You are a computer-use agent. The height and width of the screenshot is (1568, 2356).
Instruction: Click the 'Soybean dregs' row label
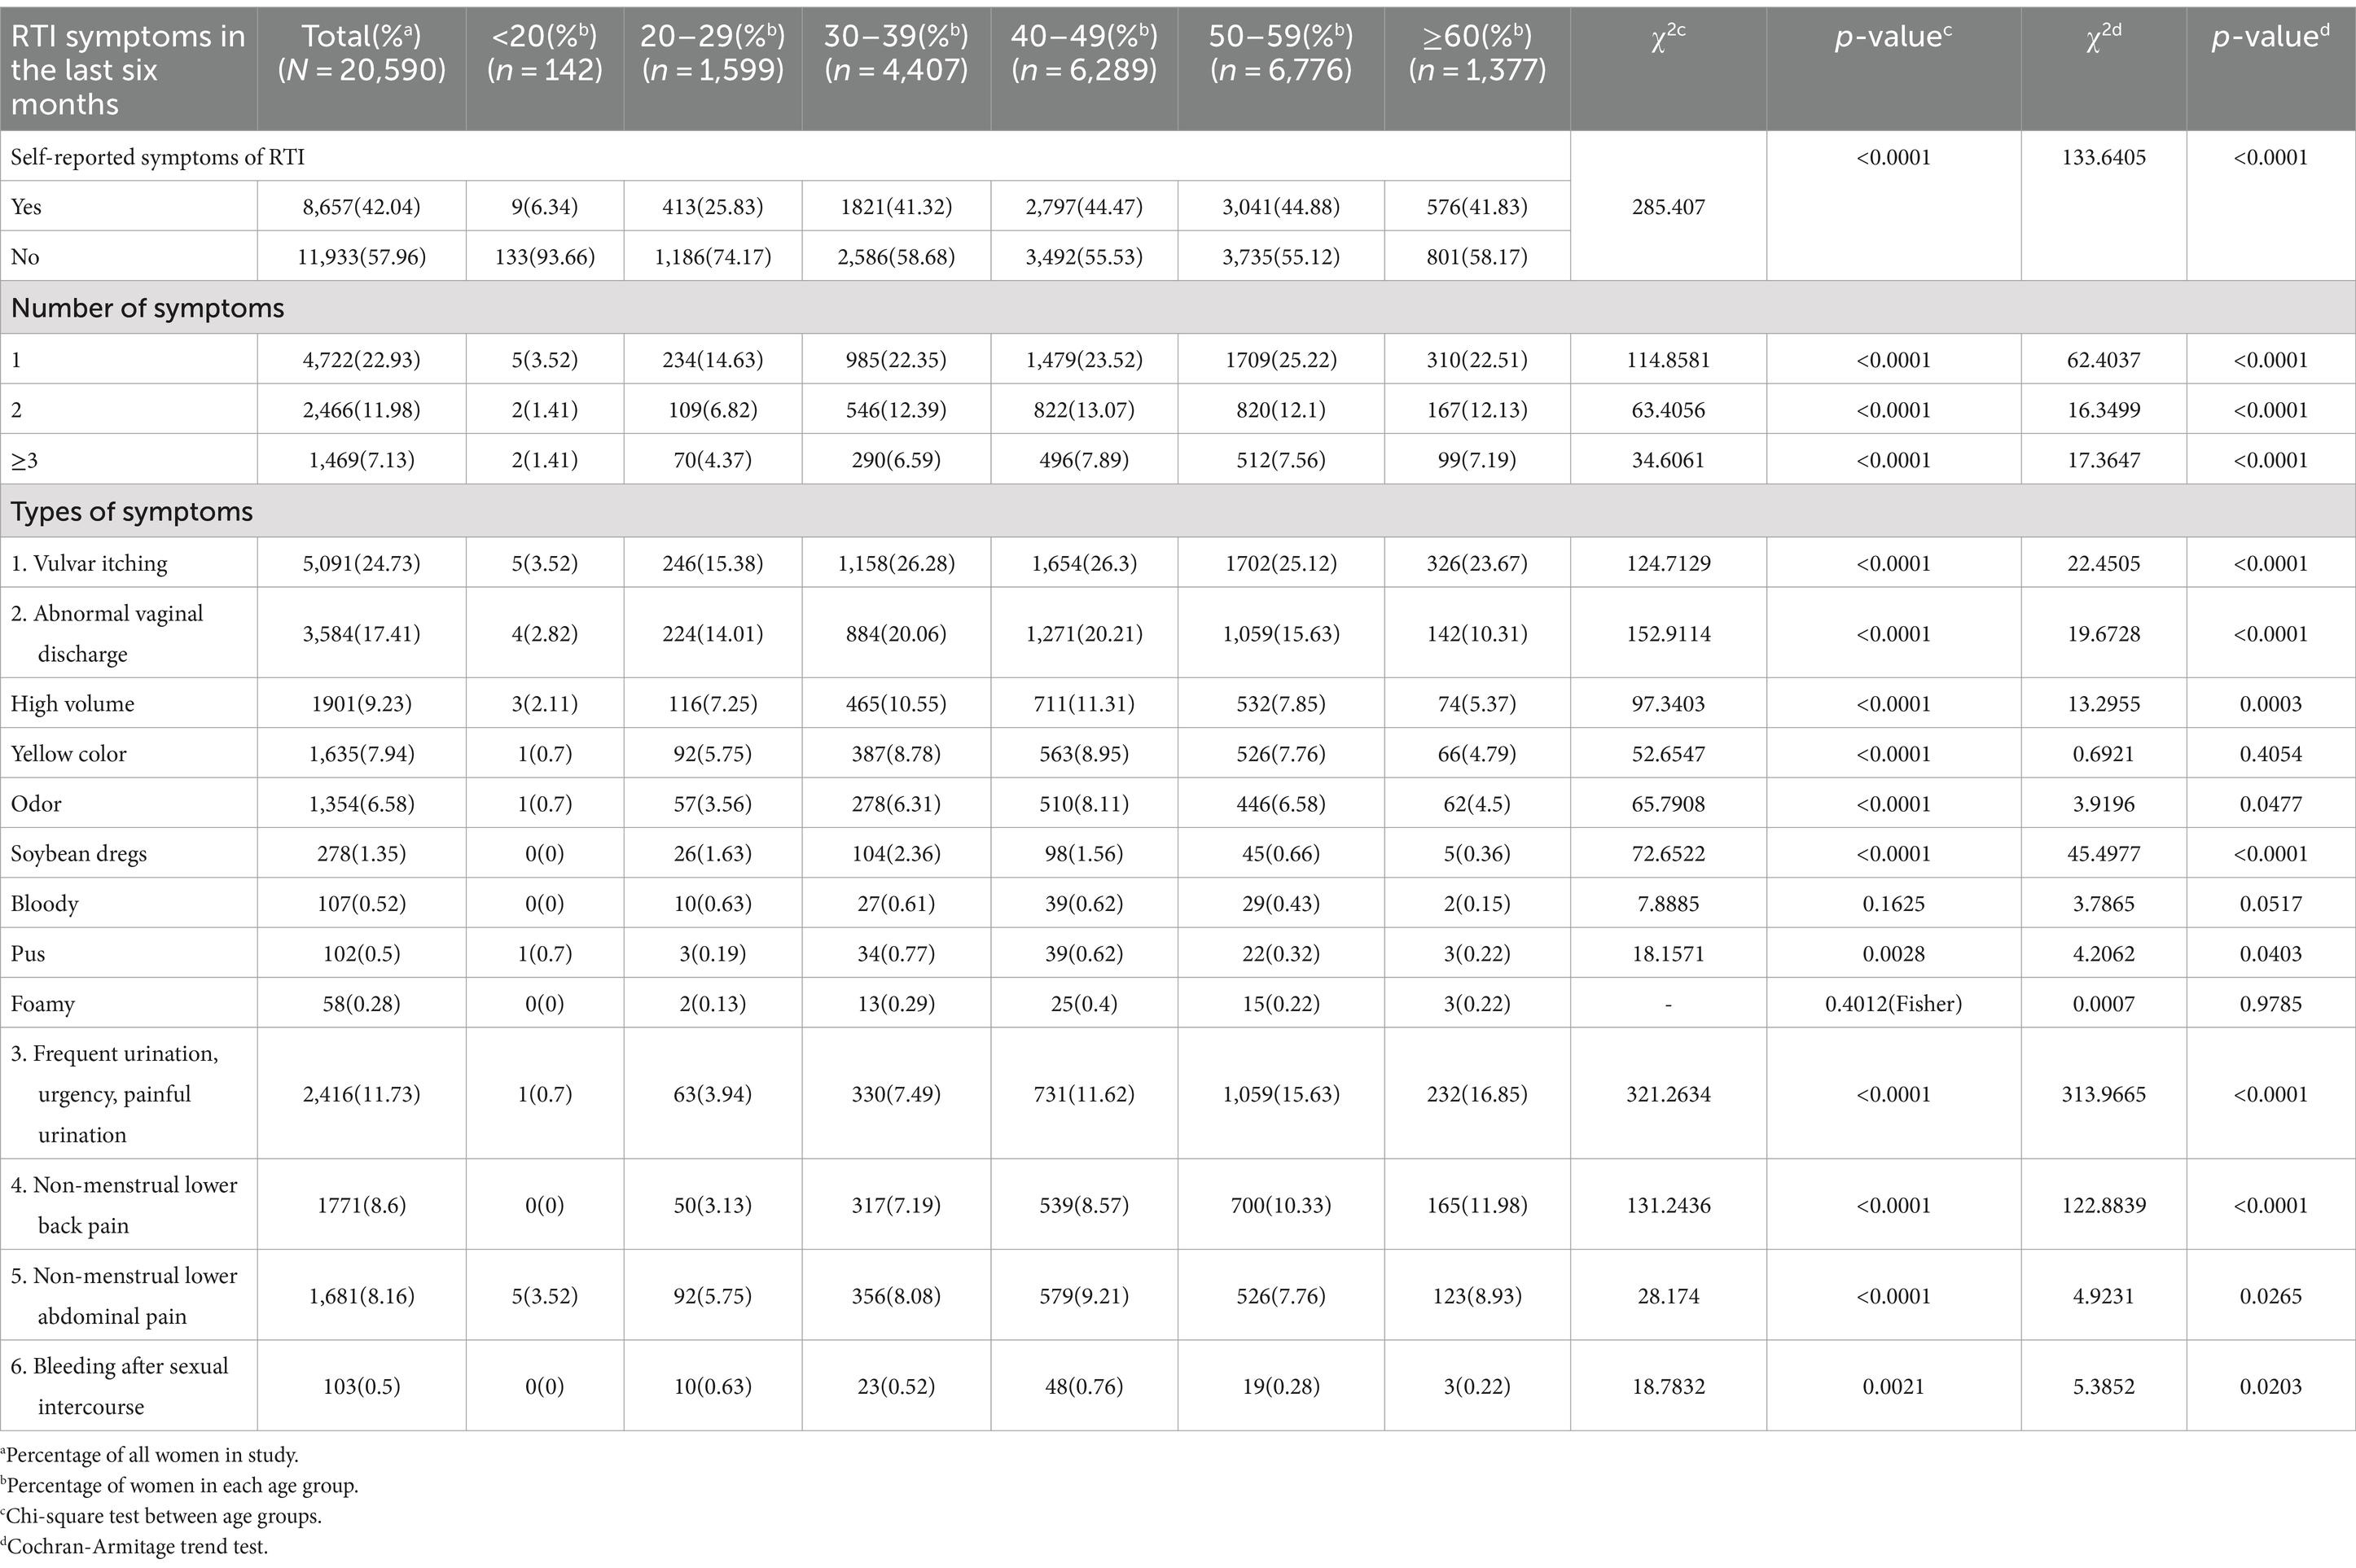coord(79,854)
